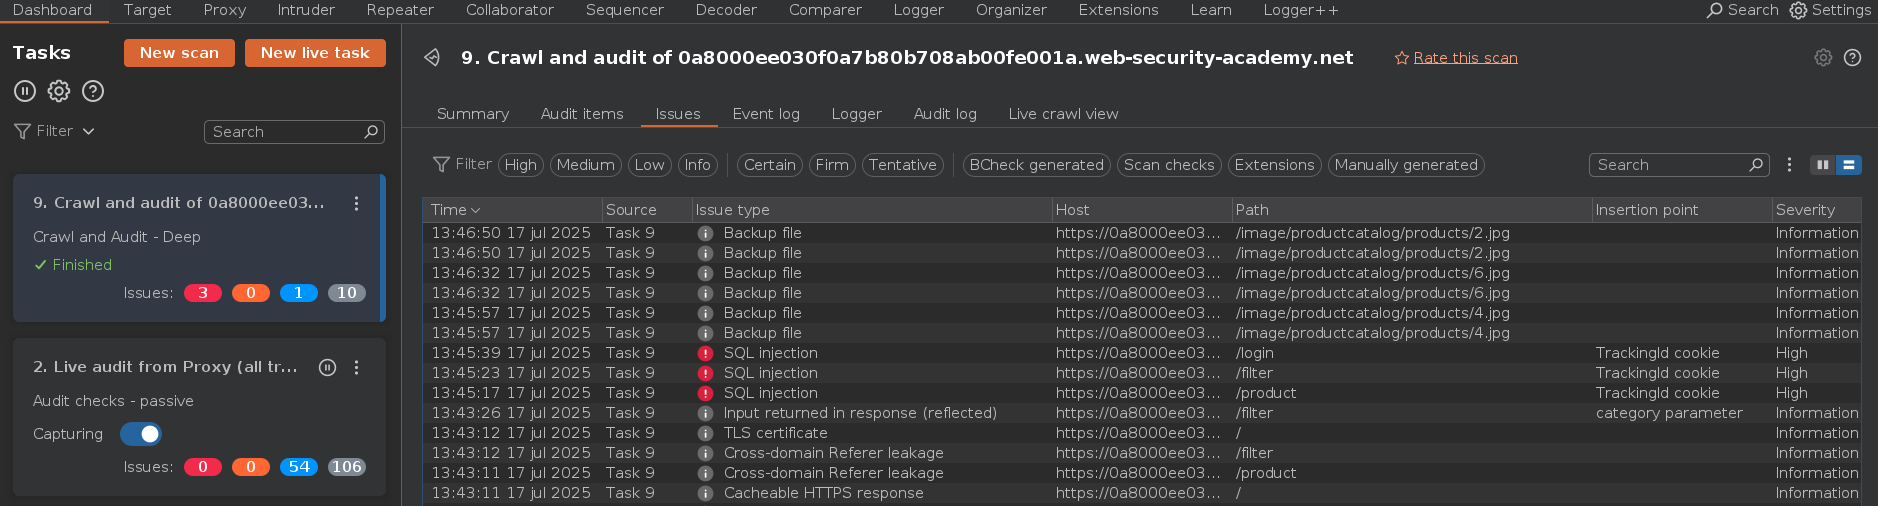Open the Tasks panel help icon

(93, 91)
